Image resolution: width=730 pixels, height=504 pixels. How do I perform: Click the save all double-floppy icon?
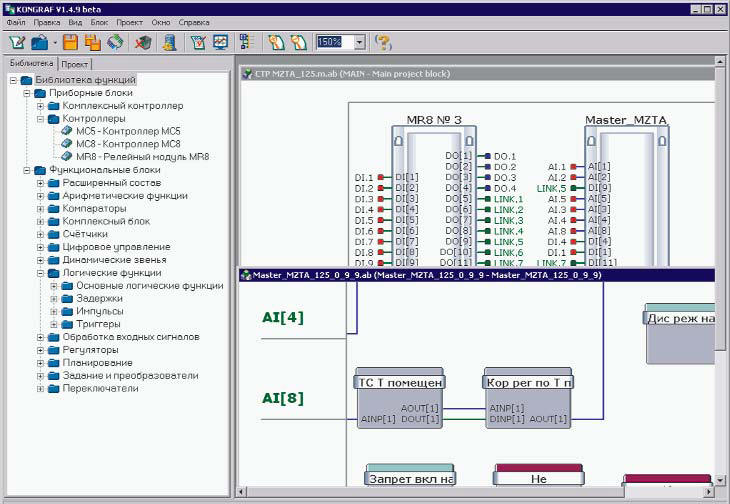[93, 42]
